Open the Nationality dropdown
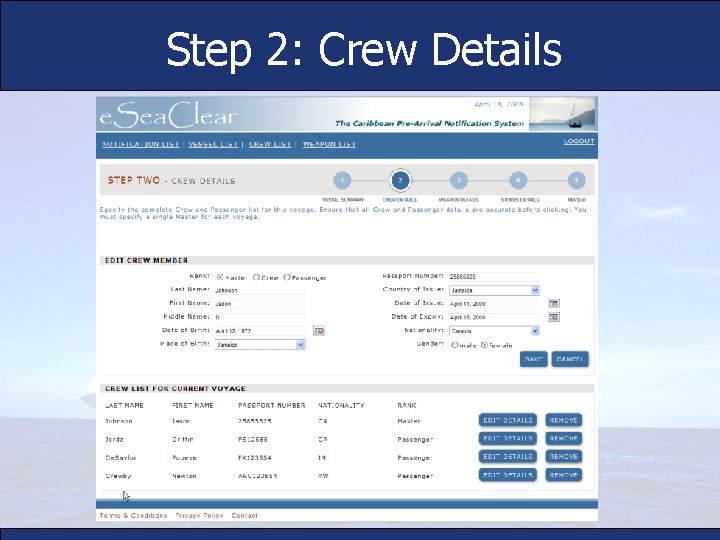The width and height of the screenshot is (720, 540). click(x=494, y=331)
